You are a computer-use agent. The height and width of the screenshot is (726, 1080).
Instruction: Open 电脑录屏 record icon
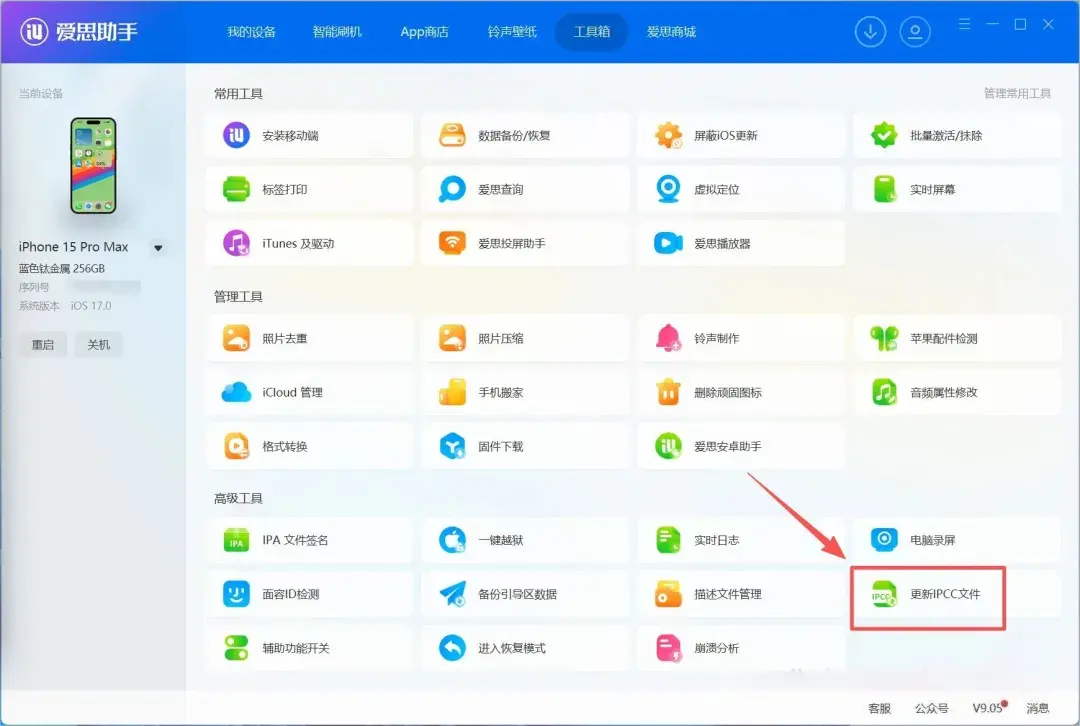[x=884, y=540]
